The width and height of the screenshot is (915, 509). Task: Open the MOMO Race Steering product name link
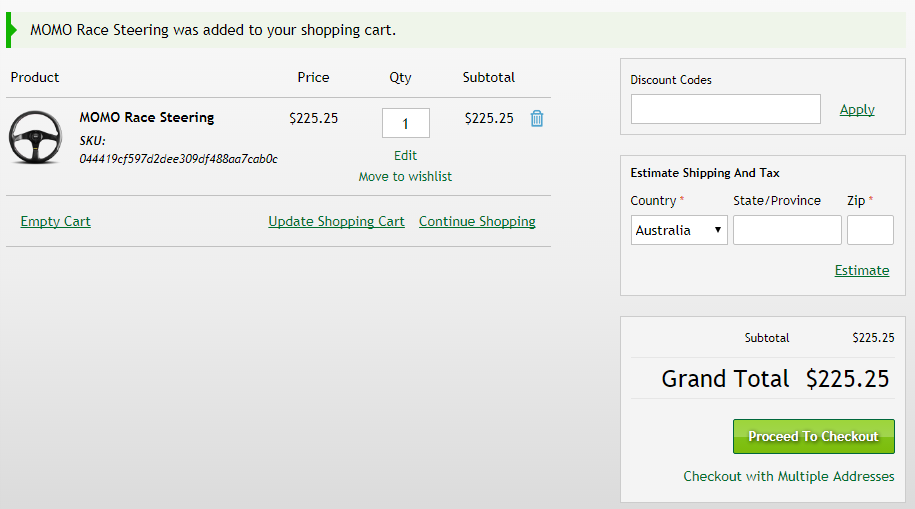tap(147, 117)
